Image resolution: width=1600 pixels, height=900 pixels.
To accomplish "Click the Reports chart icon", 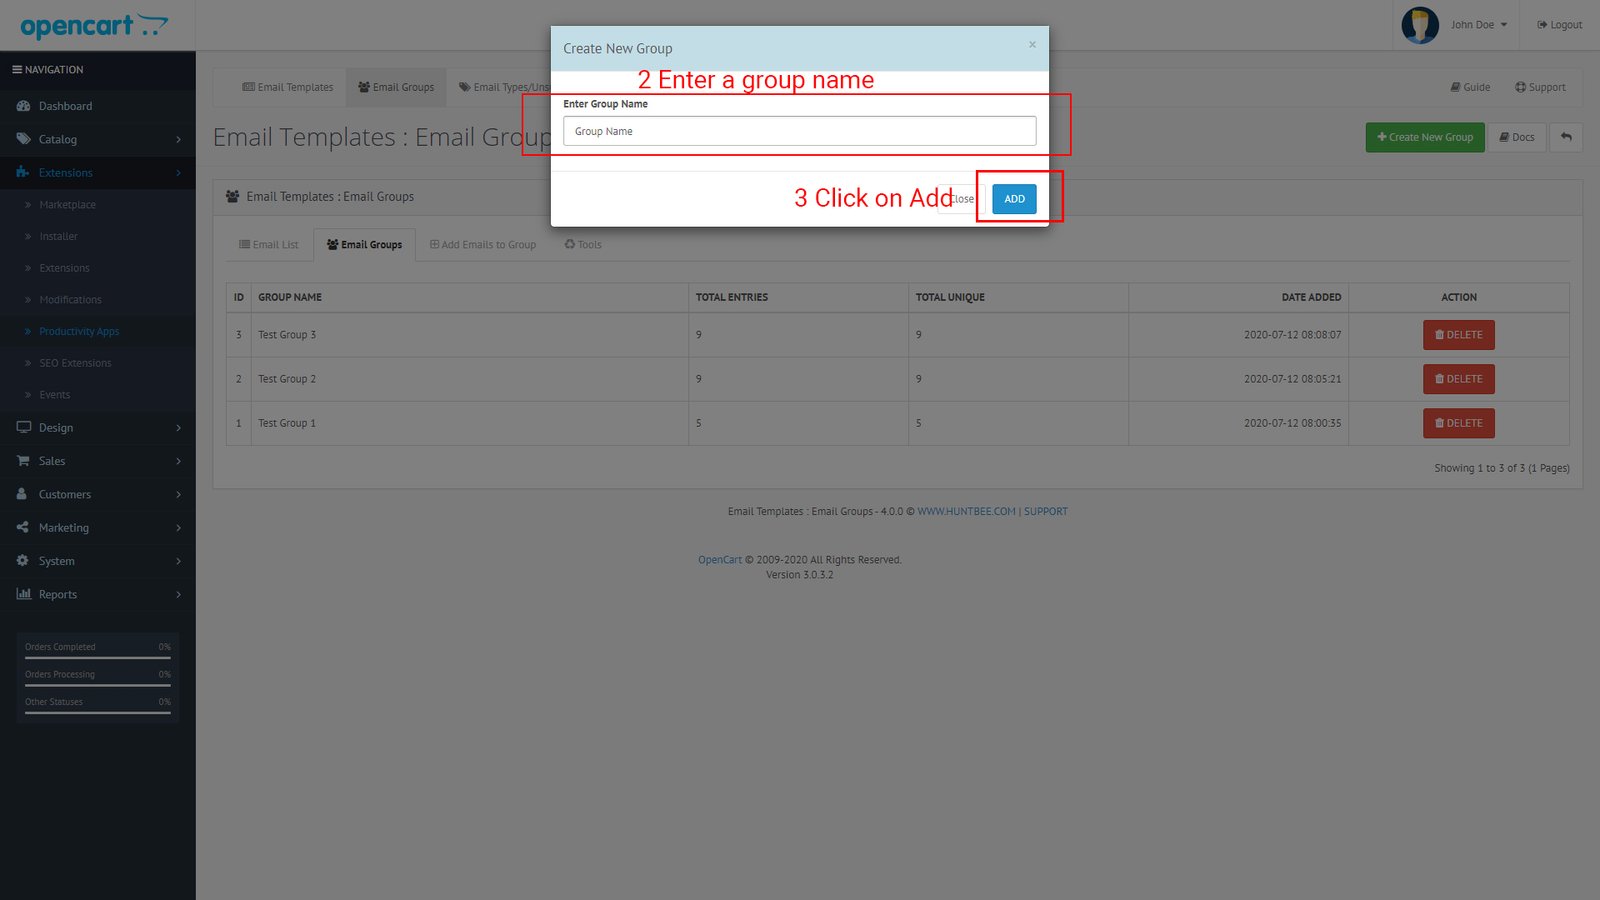I will pos(23,594).
